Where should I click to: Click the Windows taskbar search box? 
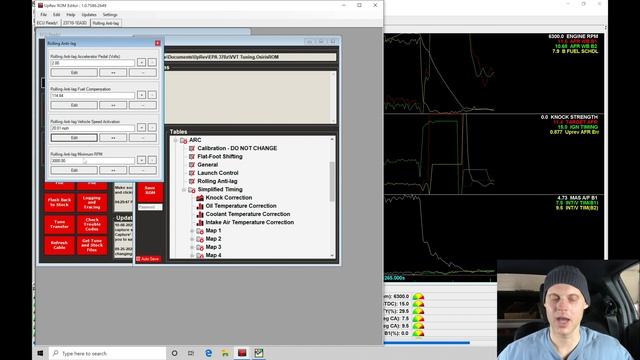pyautogui.click(x=107, y=353)
